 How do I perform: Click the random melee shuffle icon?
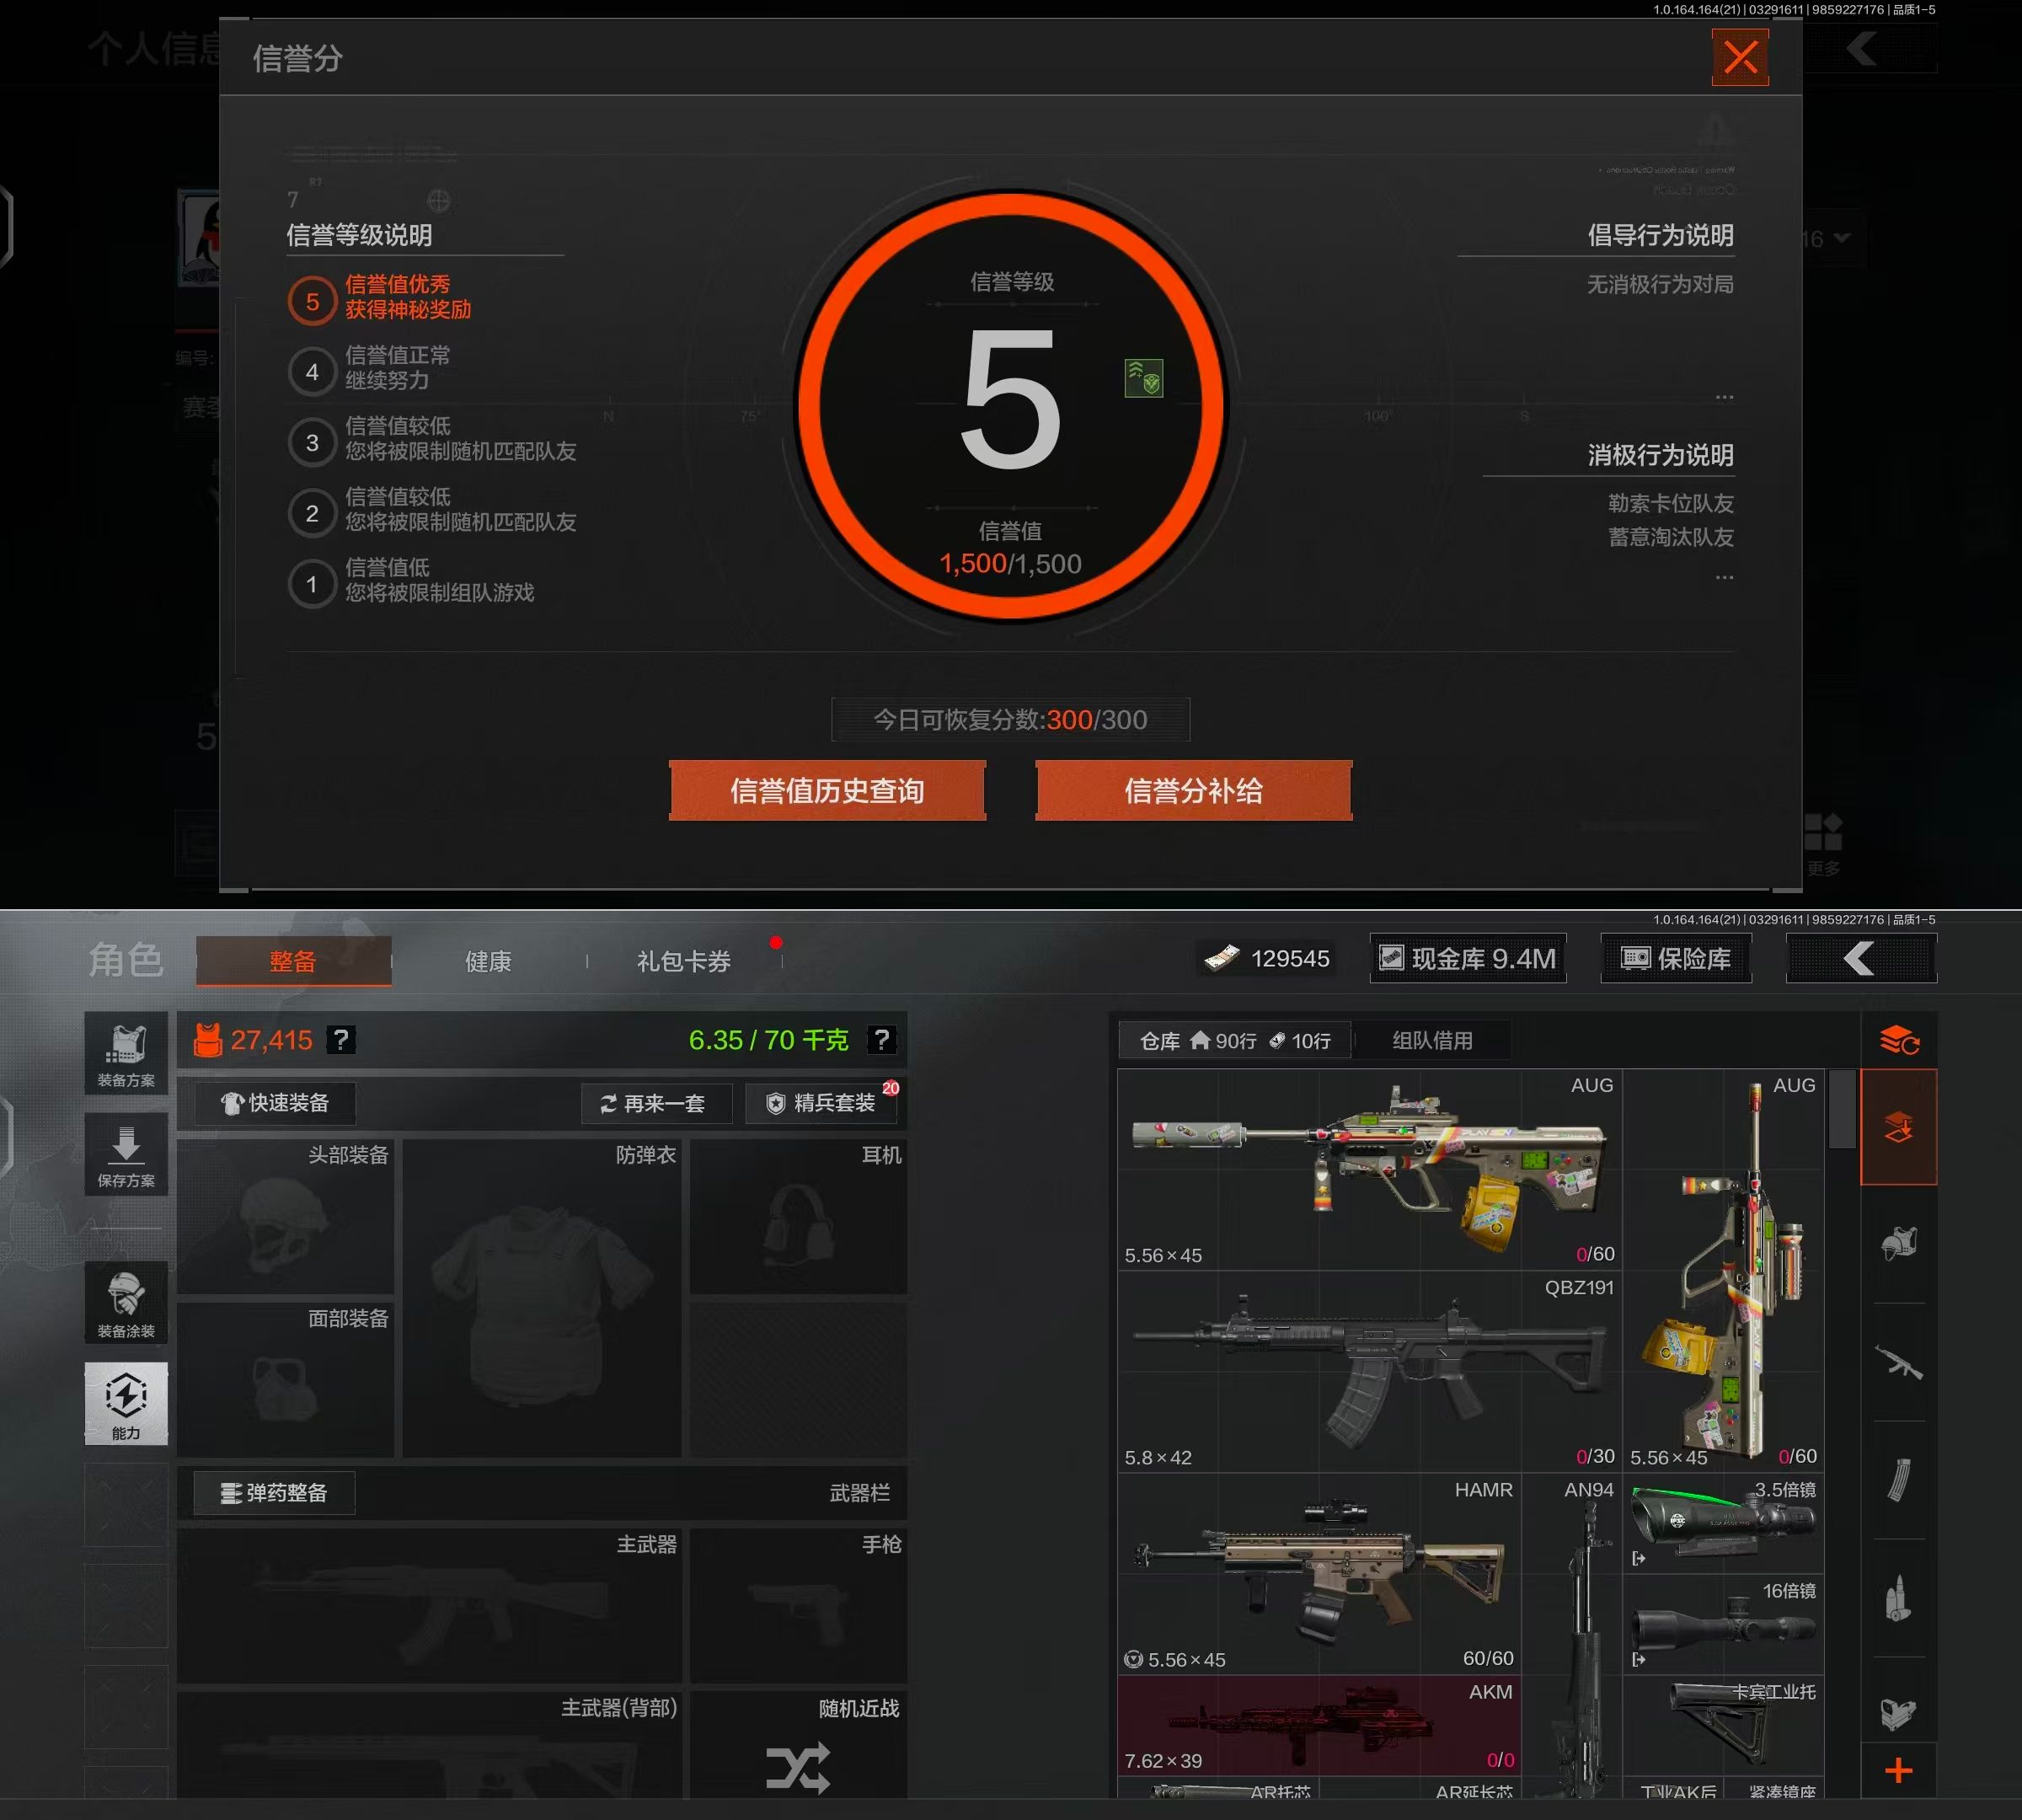tap(797, 1766)
